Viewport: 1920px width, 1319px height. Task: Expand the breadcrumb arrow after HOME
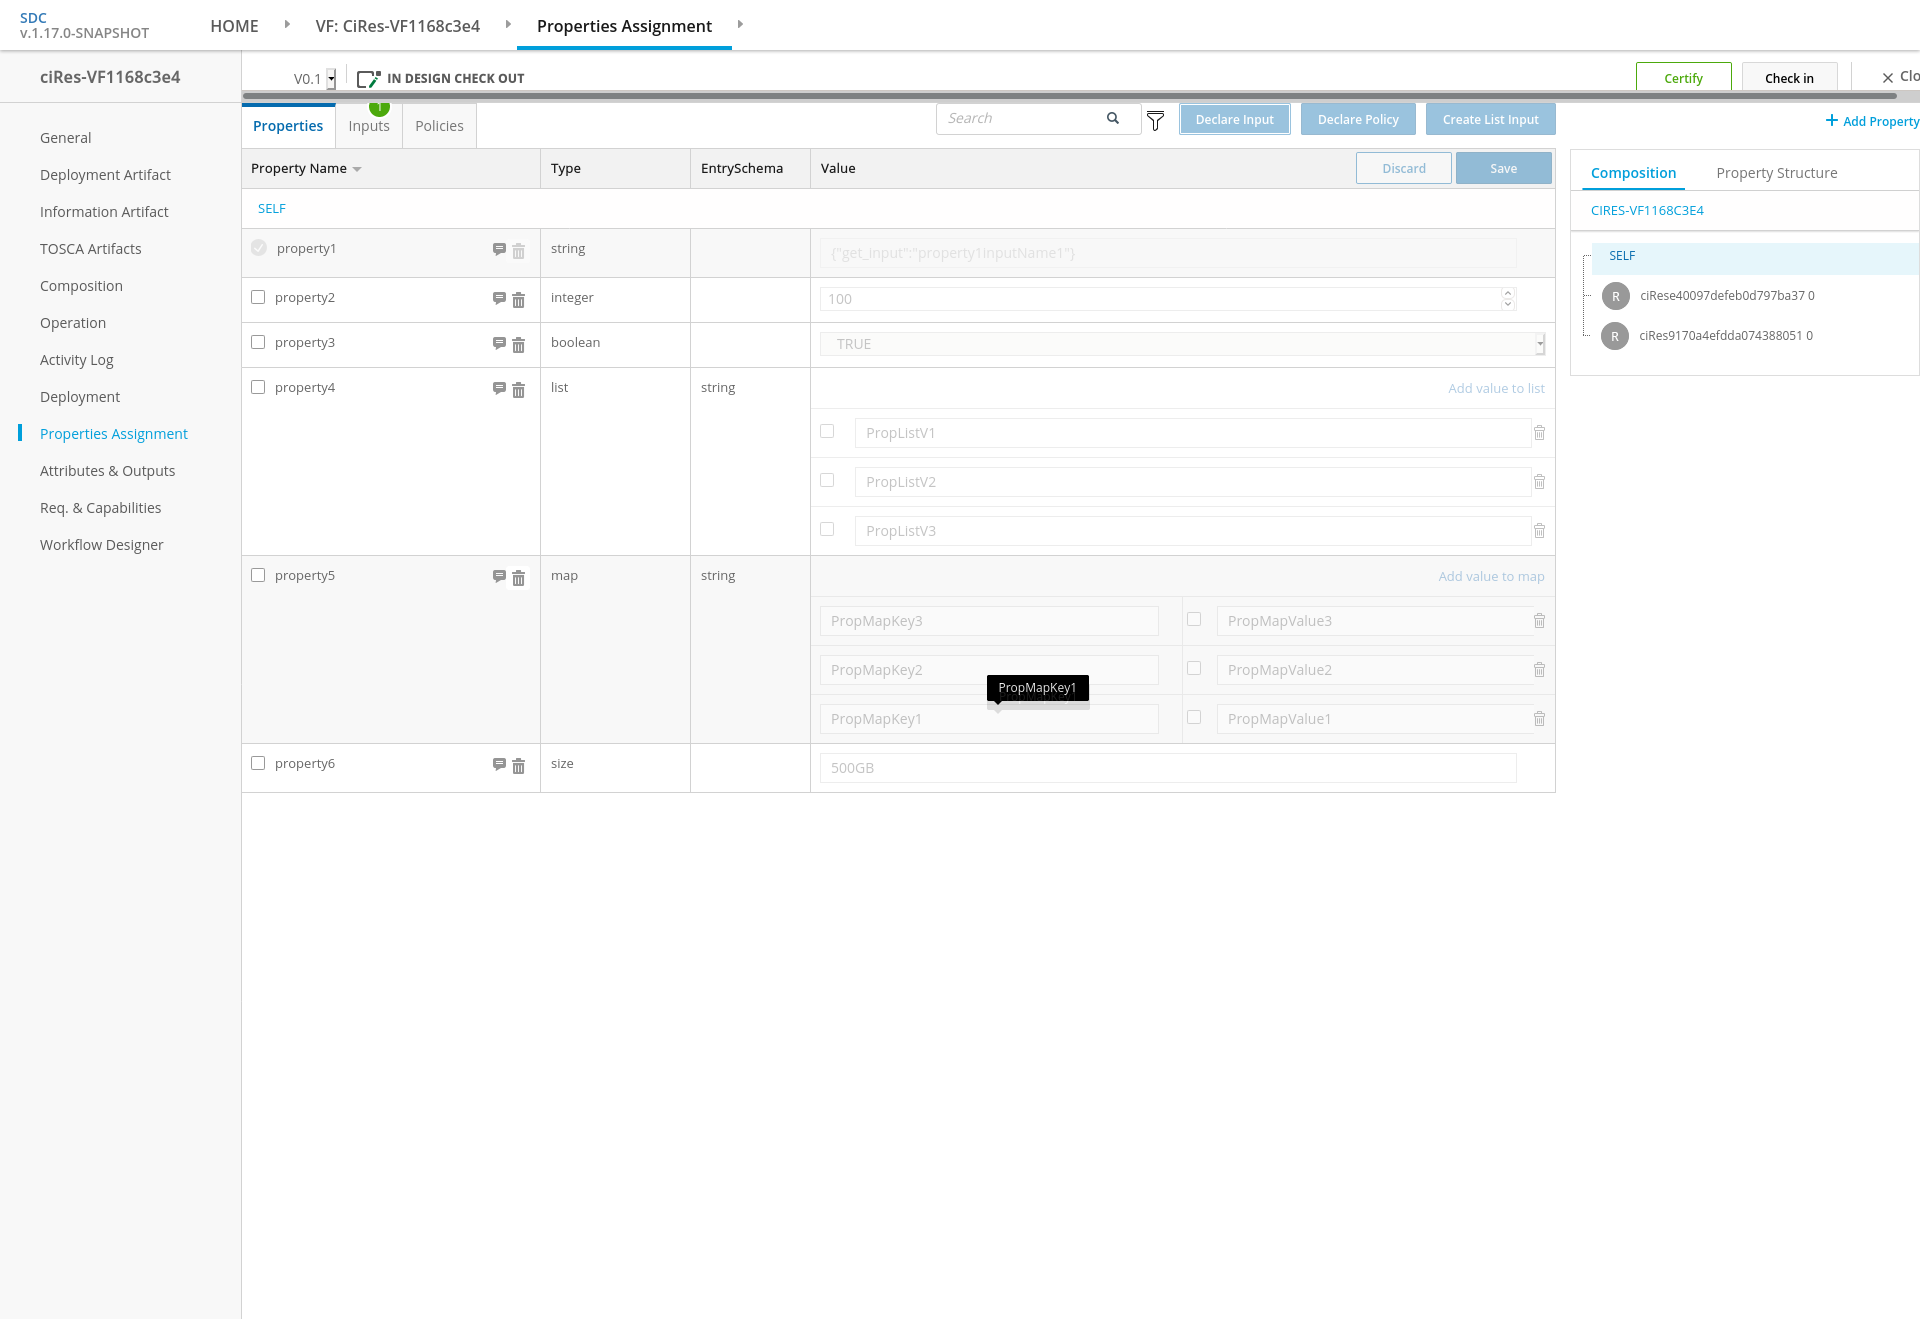pyautogui.click(x=287, y=24)
